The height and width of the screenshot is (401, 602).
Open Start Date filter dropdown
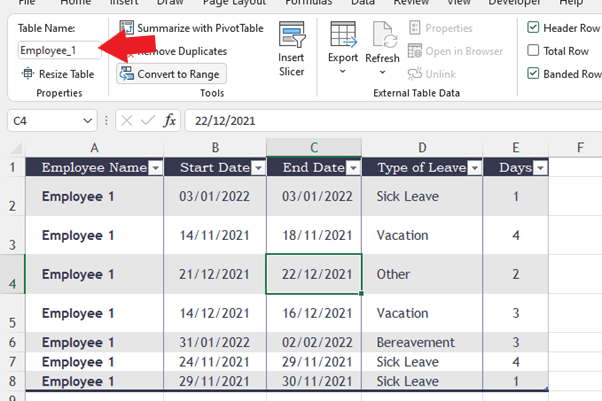258,168
